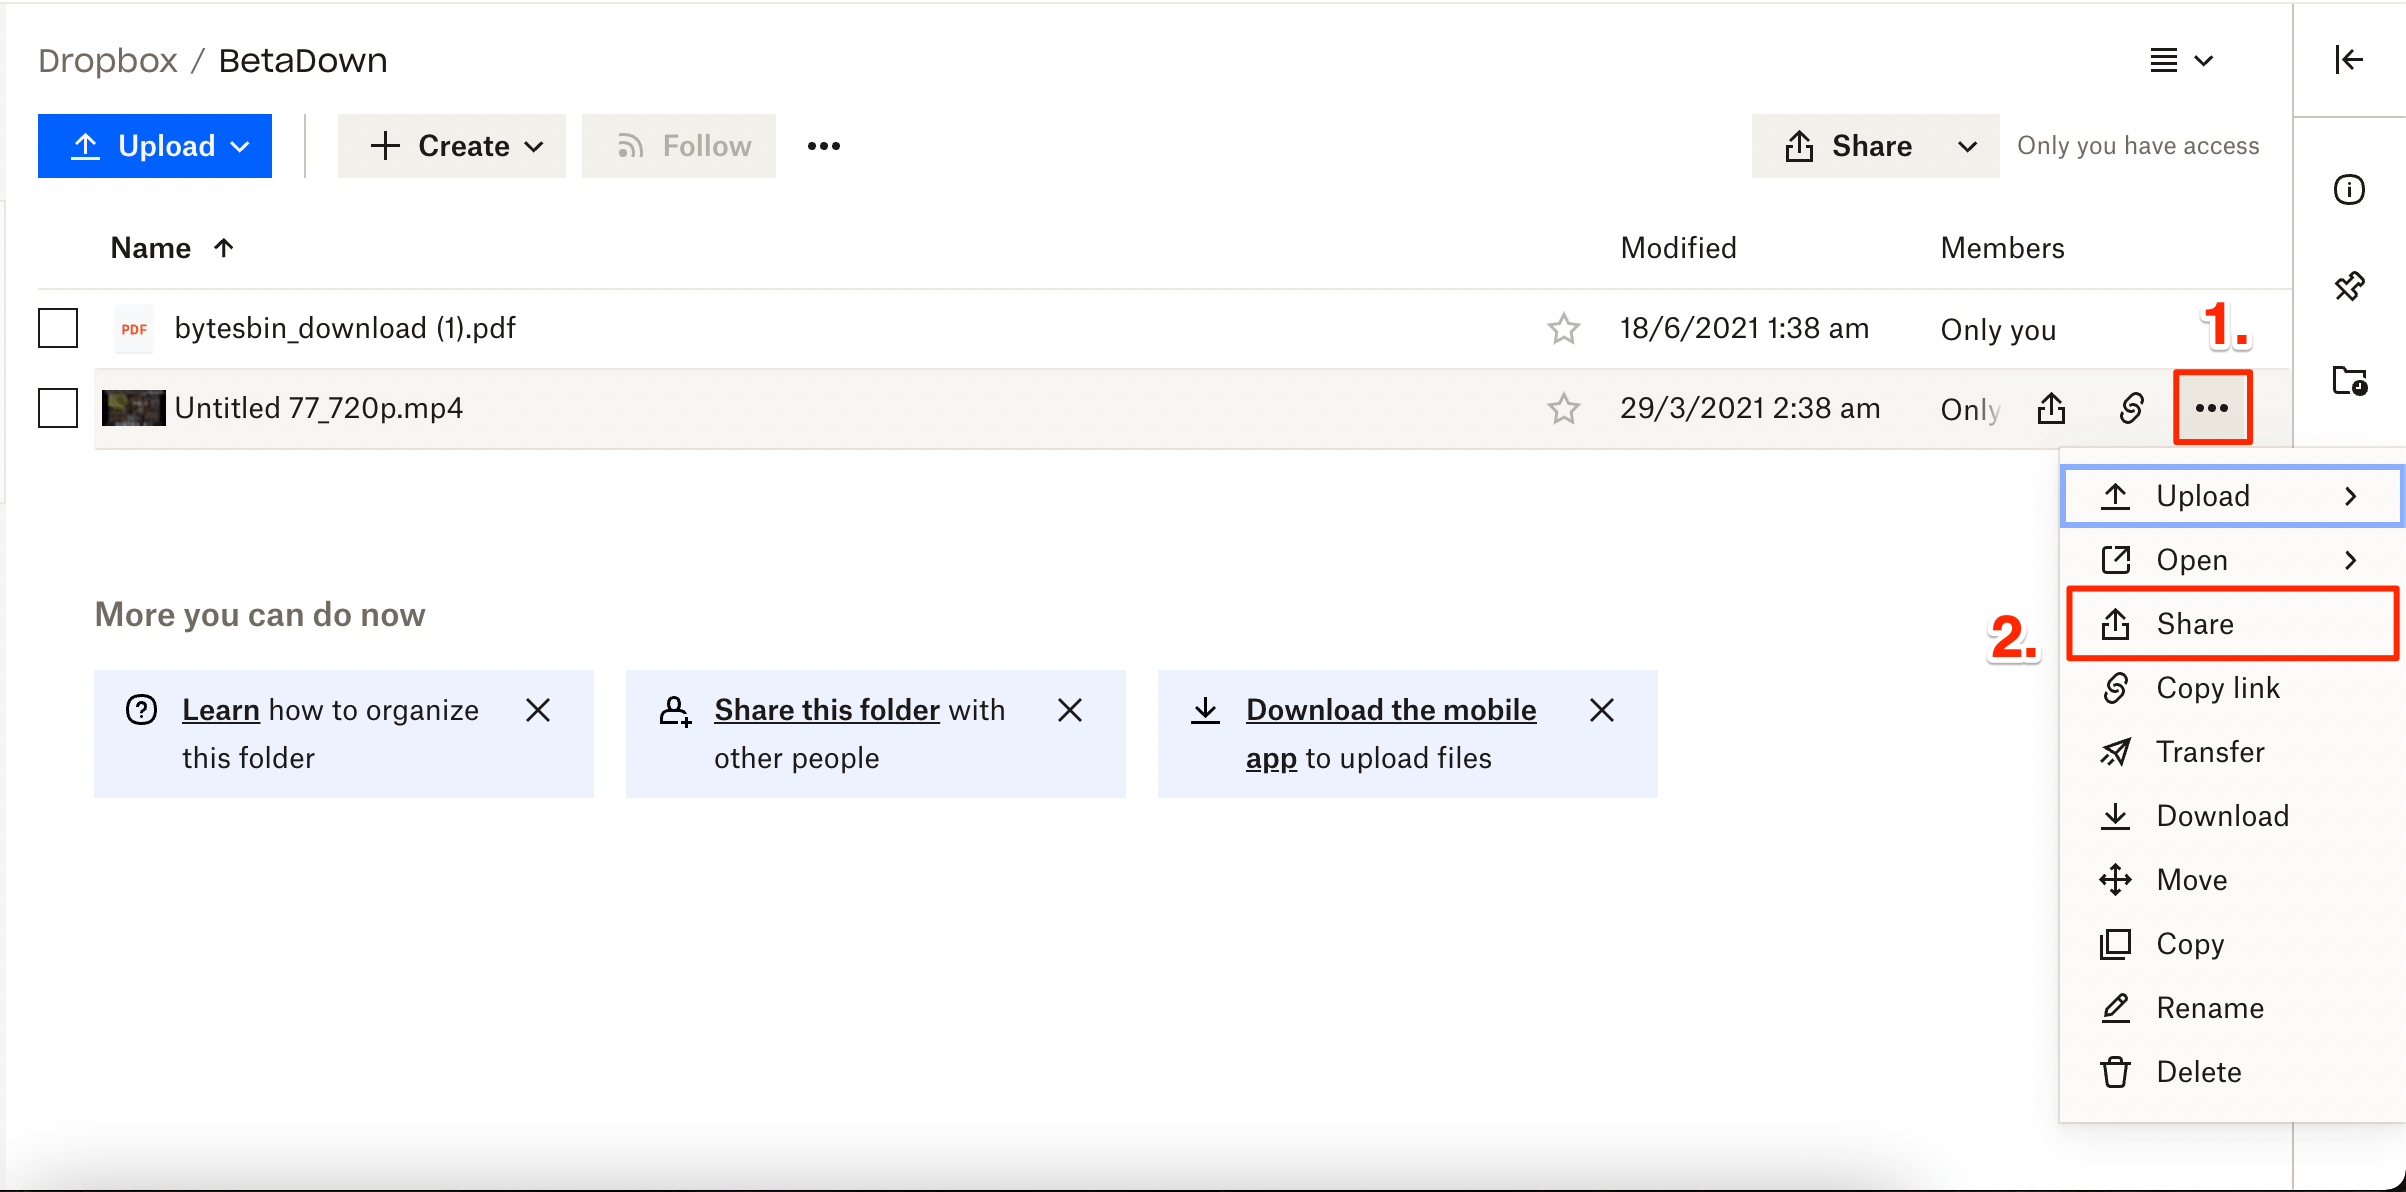Open the Create dropdown menu
This screenshot has height=1192, width=2406.
point(452,146)
